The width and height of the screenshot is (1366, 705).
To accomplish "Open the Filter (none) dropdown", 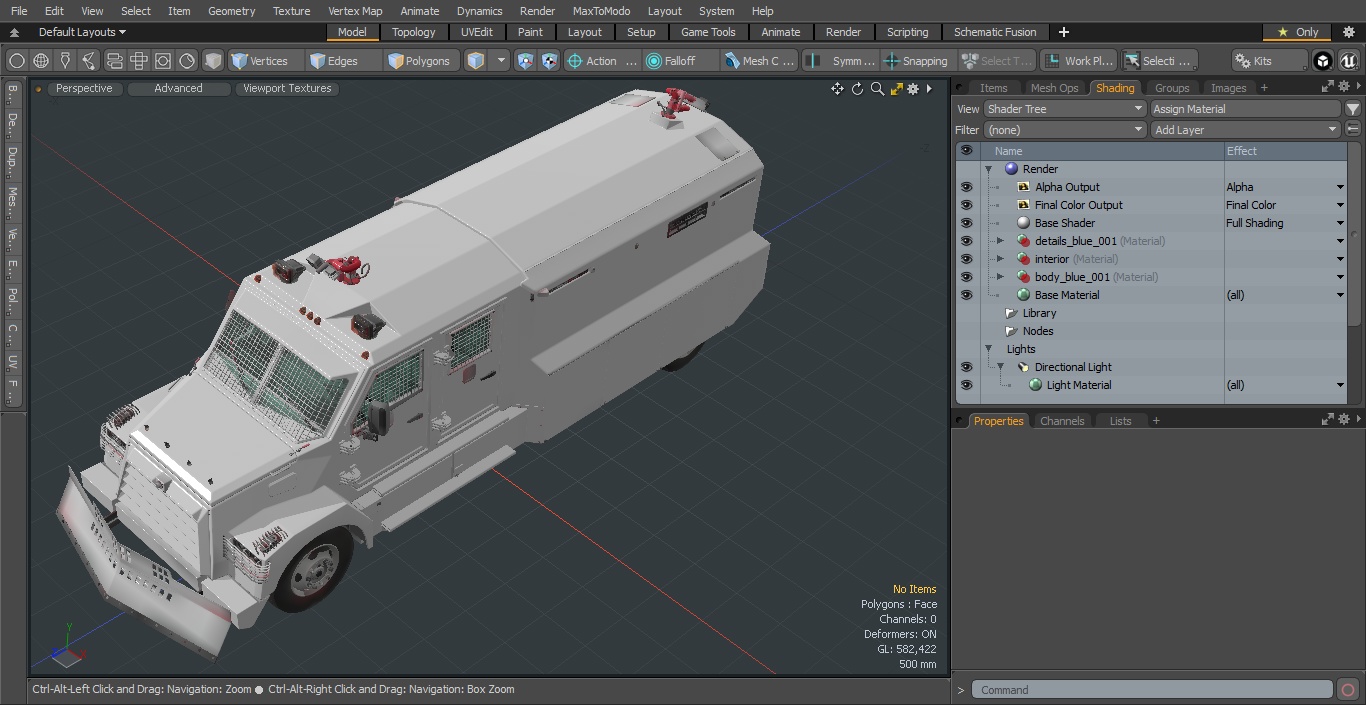I will pyautogui.click(x=1064, y=130).
